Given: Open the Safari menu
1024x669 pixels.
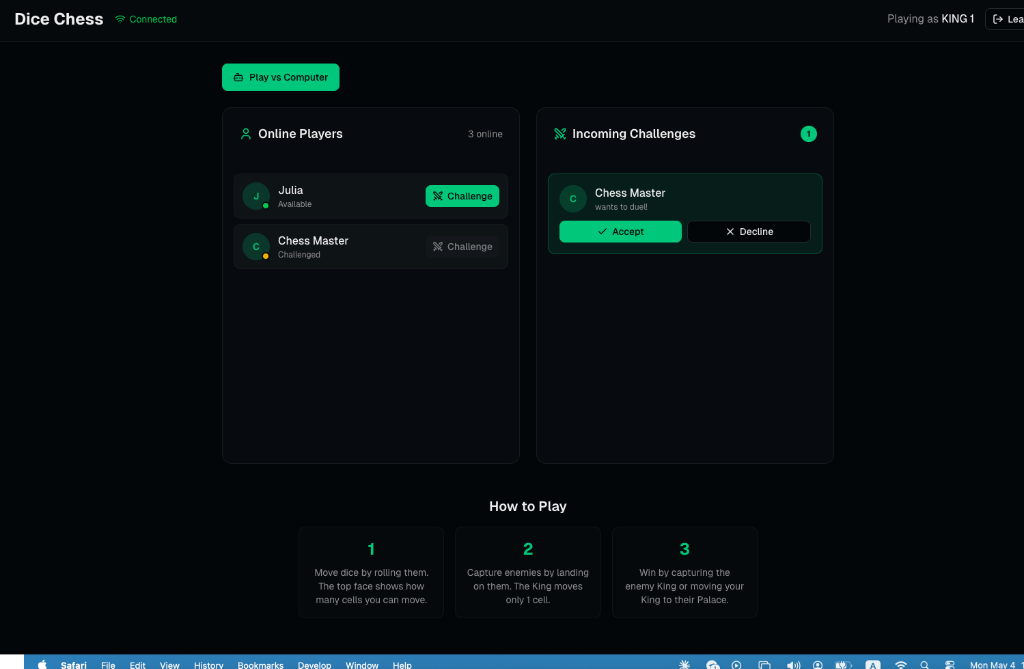Looking at the screenshot, I should point(73,665).
